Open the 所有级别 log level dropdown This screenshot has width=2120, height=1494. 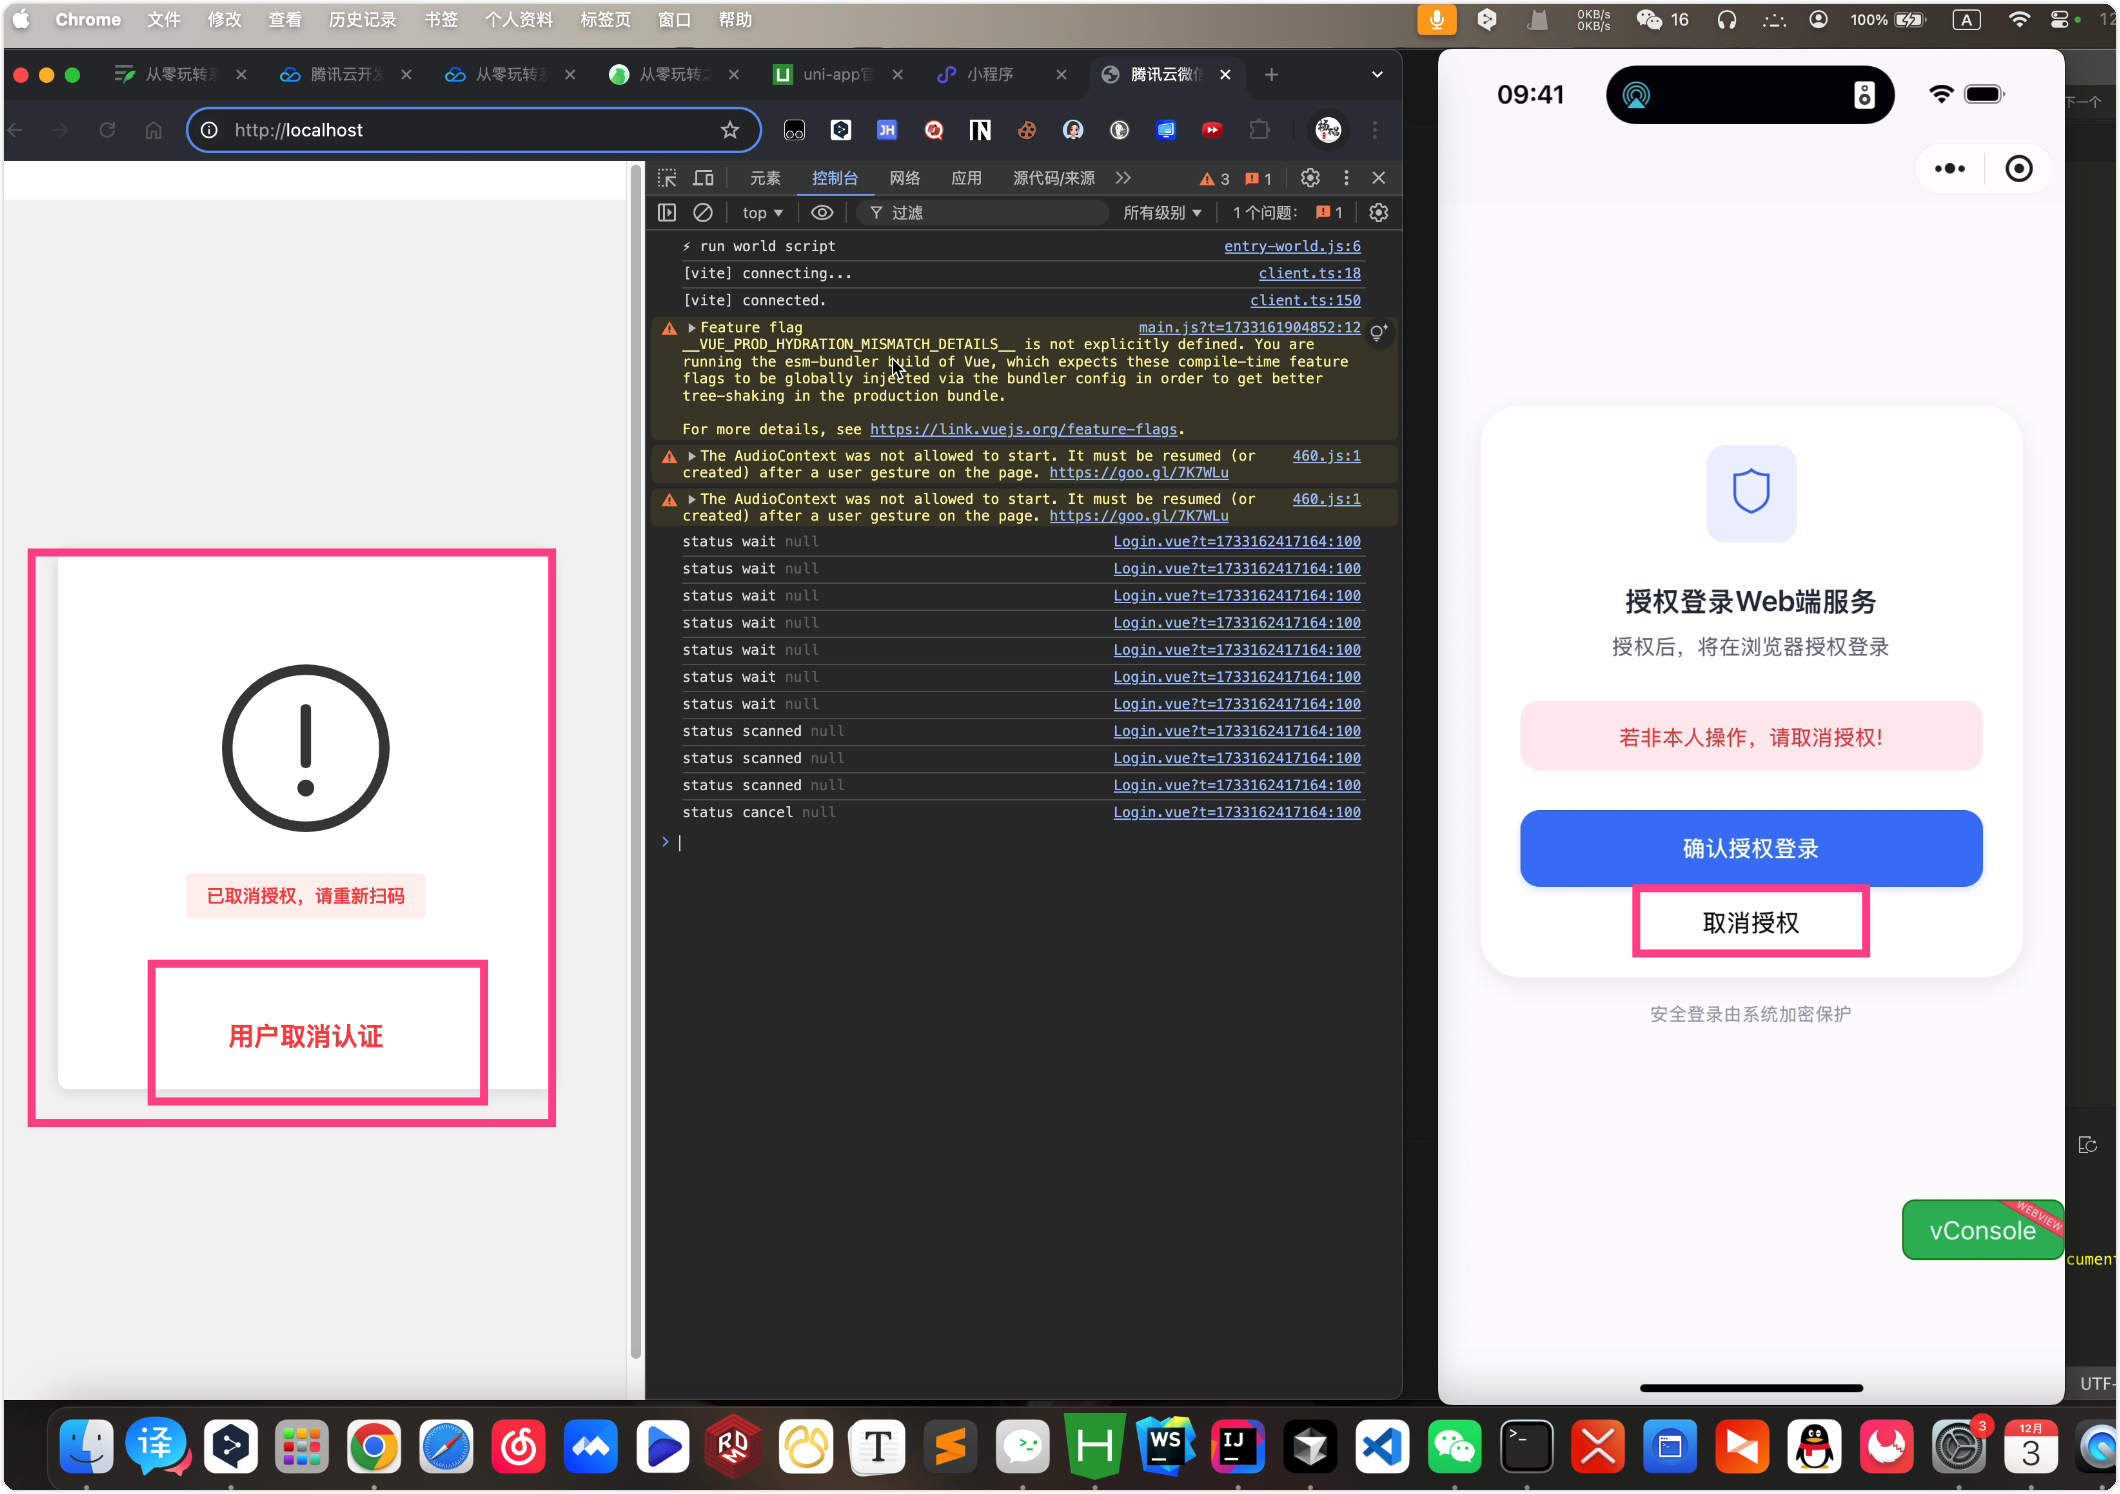[x=1162, y=212]
